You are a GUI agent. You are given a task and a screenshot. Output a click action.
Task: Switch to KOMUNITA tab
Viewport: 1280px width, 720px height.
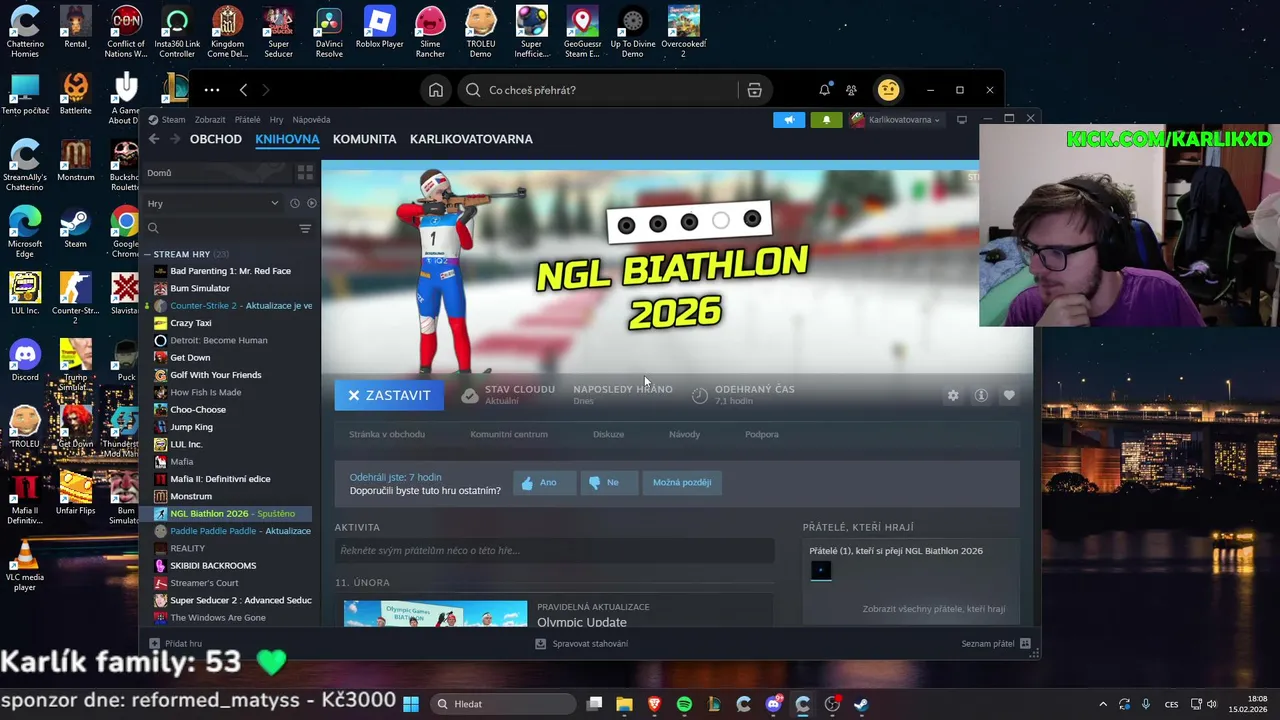tap(364, 139)
